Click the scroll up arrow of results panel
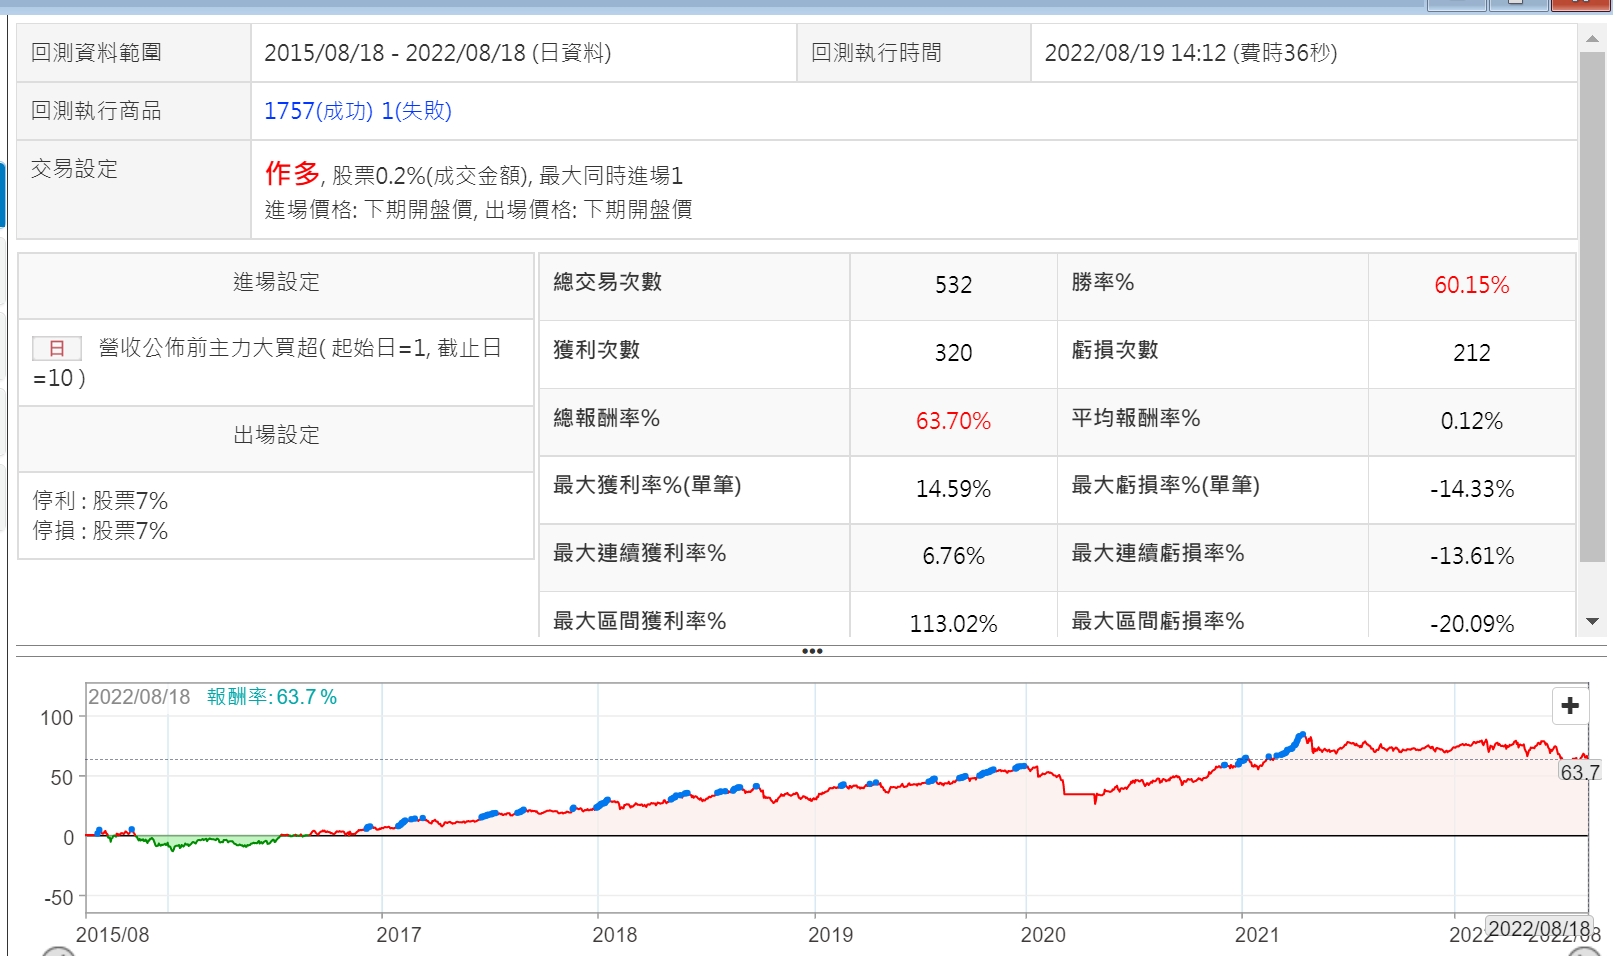 (x=1592, y=39)
